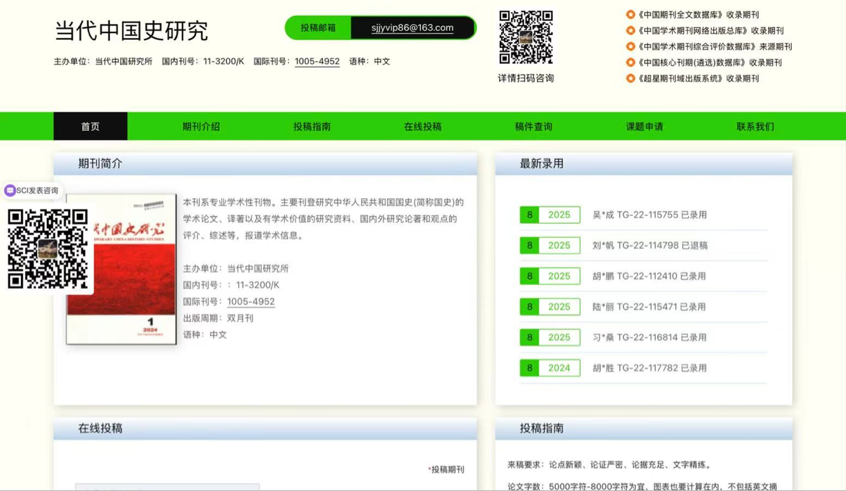The height and width of the screenshot is (491, 846).
Task: Open the 稿件查询 navigation item
Action: pos(533,127)
